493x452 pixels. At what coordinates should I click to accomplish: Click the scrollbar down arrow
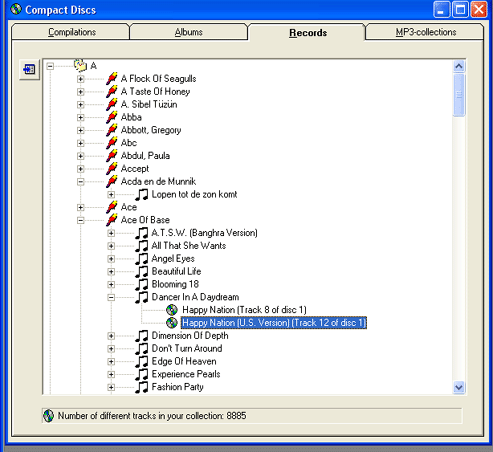(x=459, y=387)
